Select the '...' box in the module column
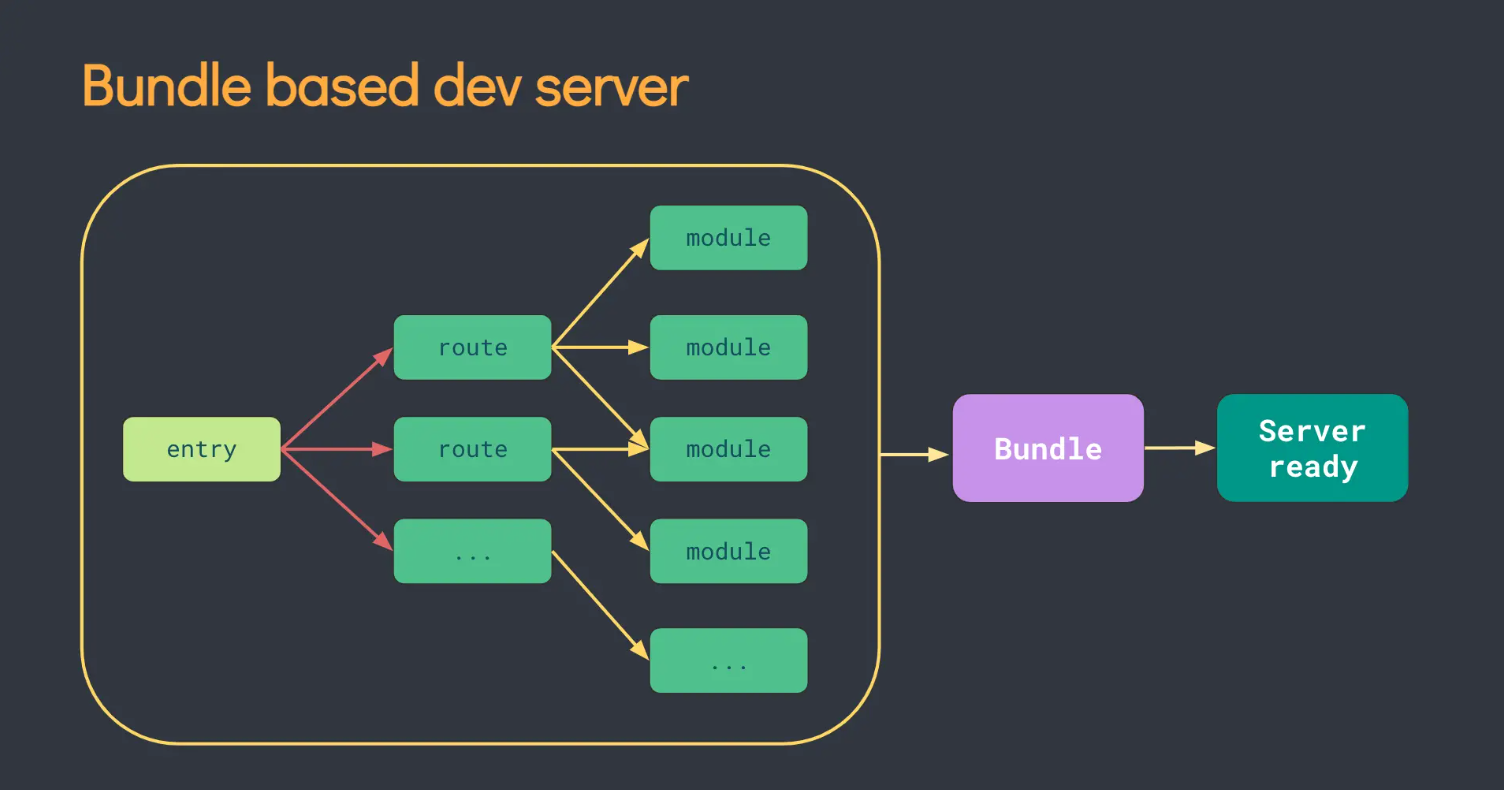 [x=729, y=661]
